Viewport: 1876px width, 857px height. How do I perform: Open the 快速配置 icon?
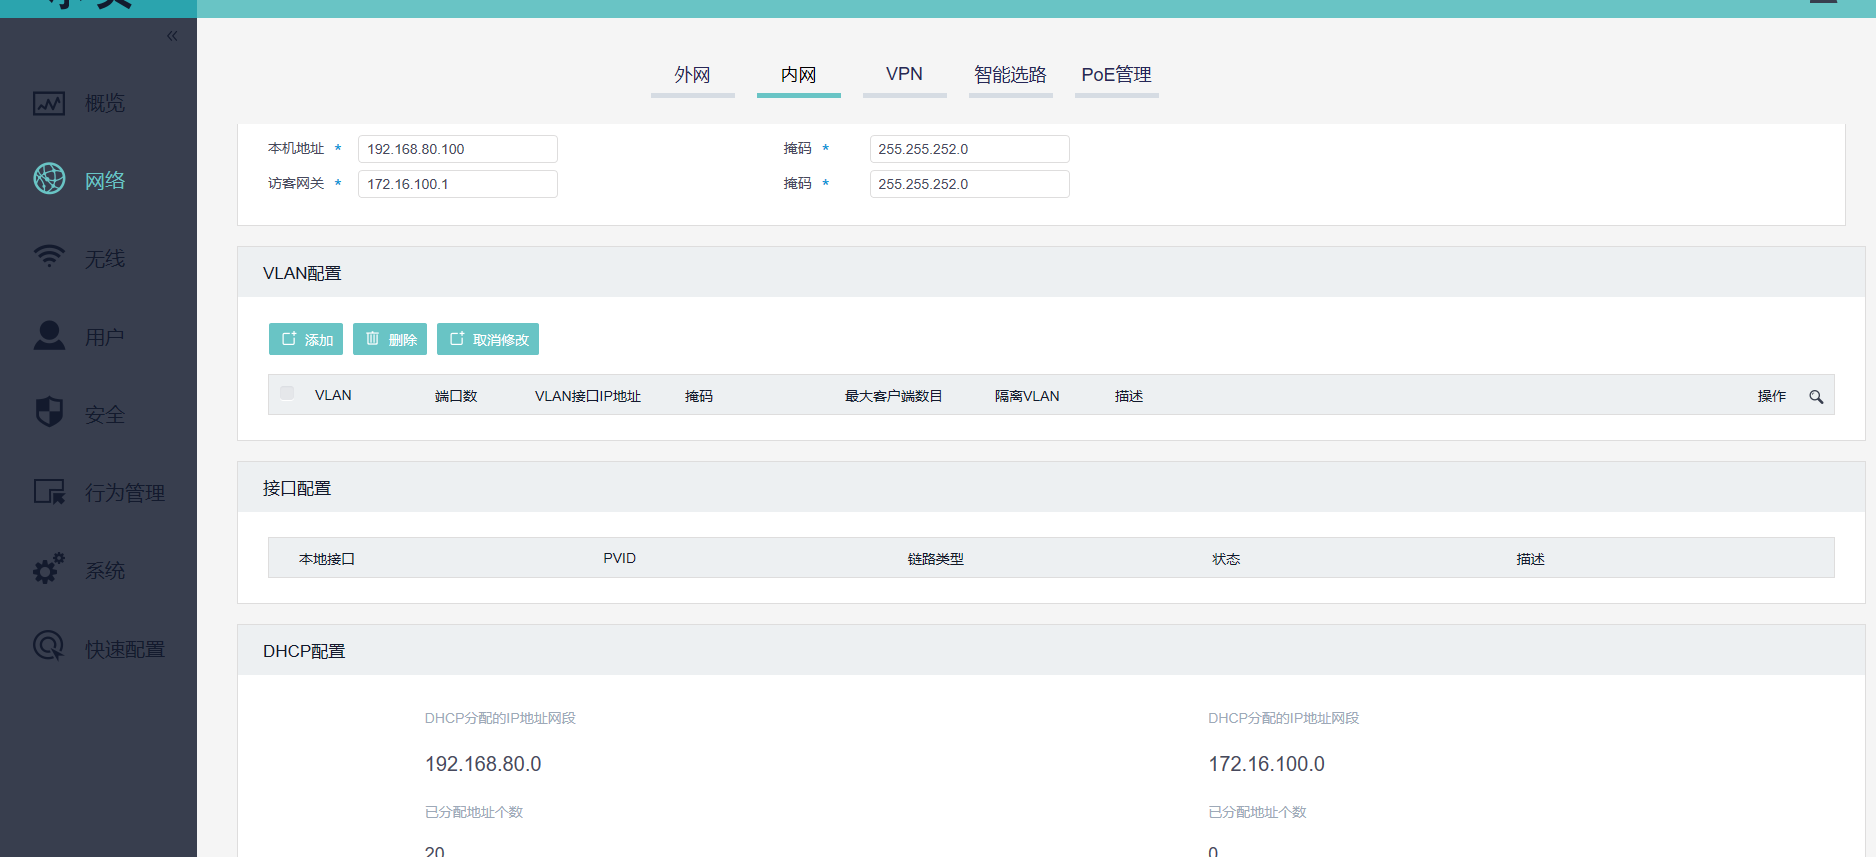point(49,646)
